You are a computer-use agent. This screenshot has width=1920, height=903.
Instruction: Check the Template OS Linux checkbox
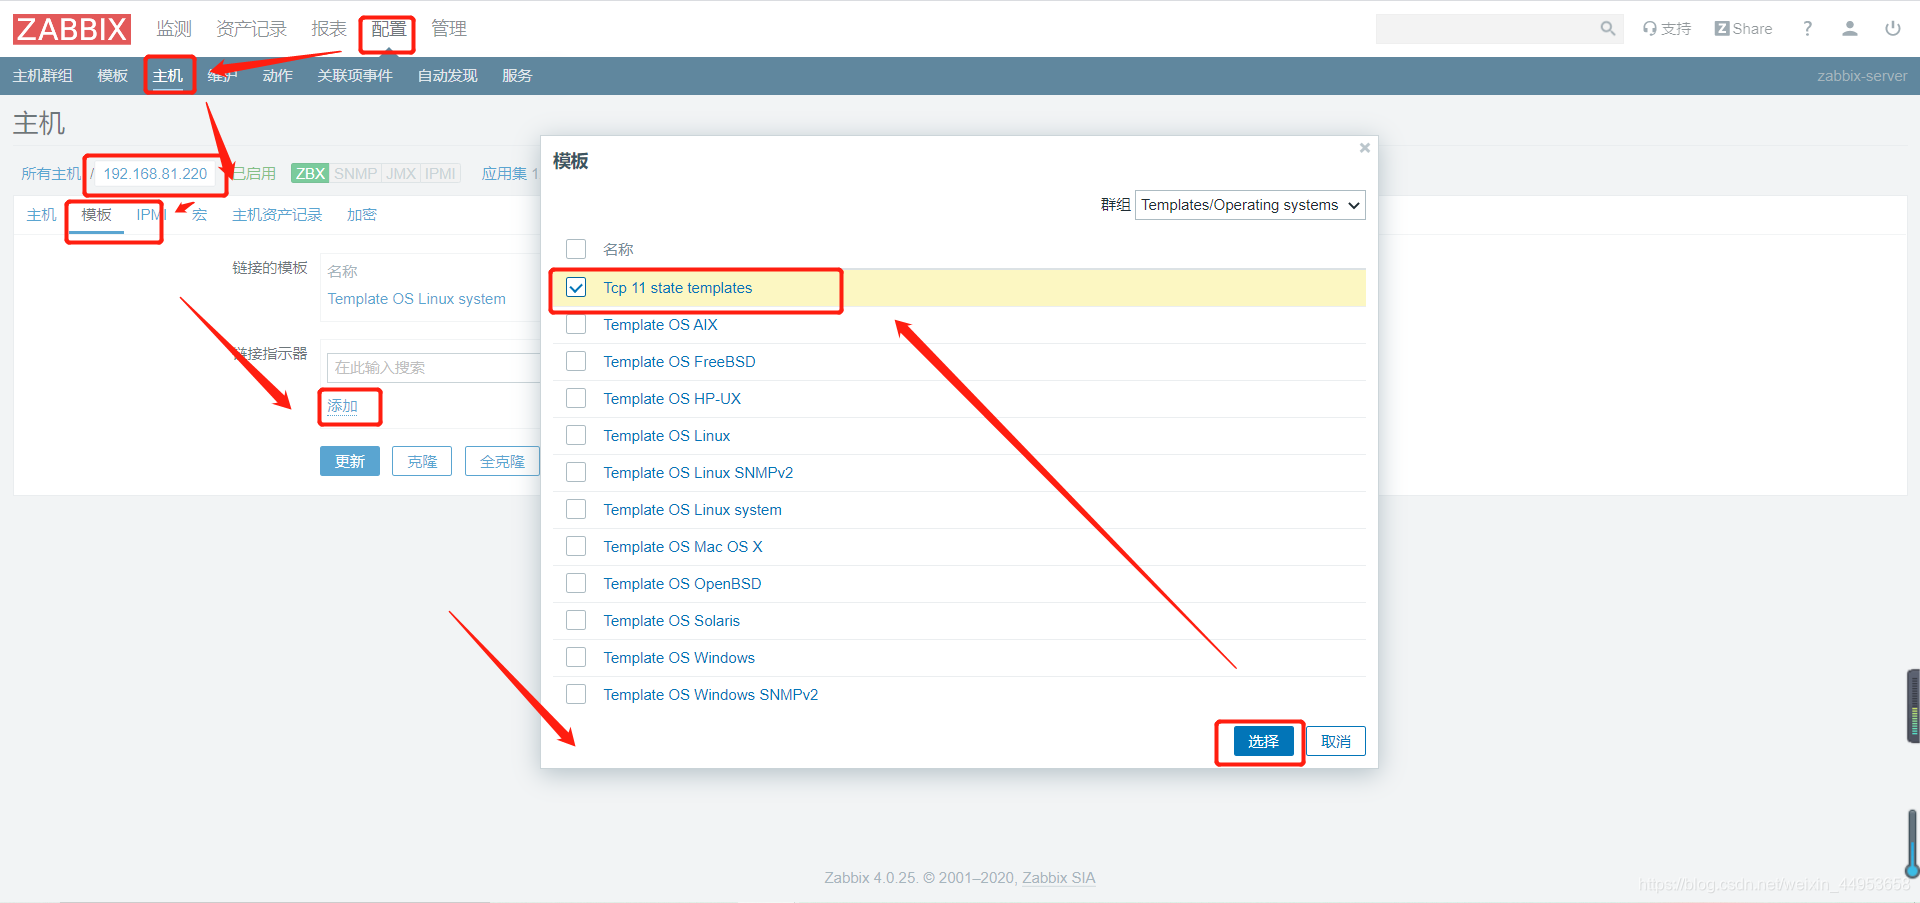pos(576,436)
